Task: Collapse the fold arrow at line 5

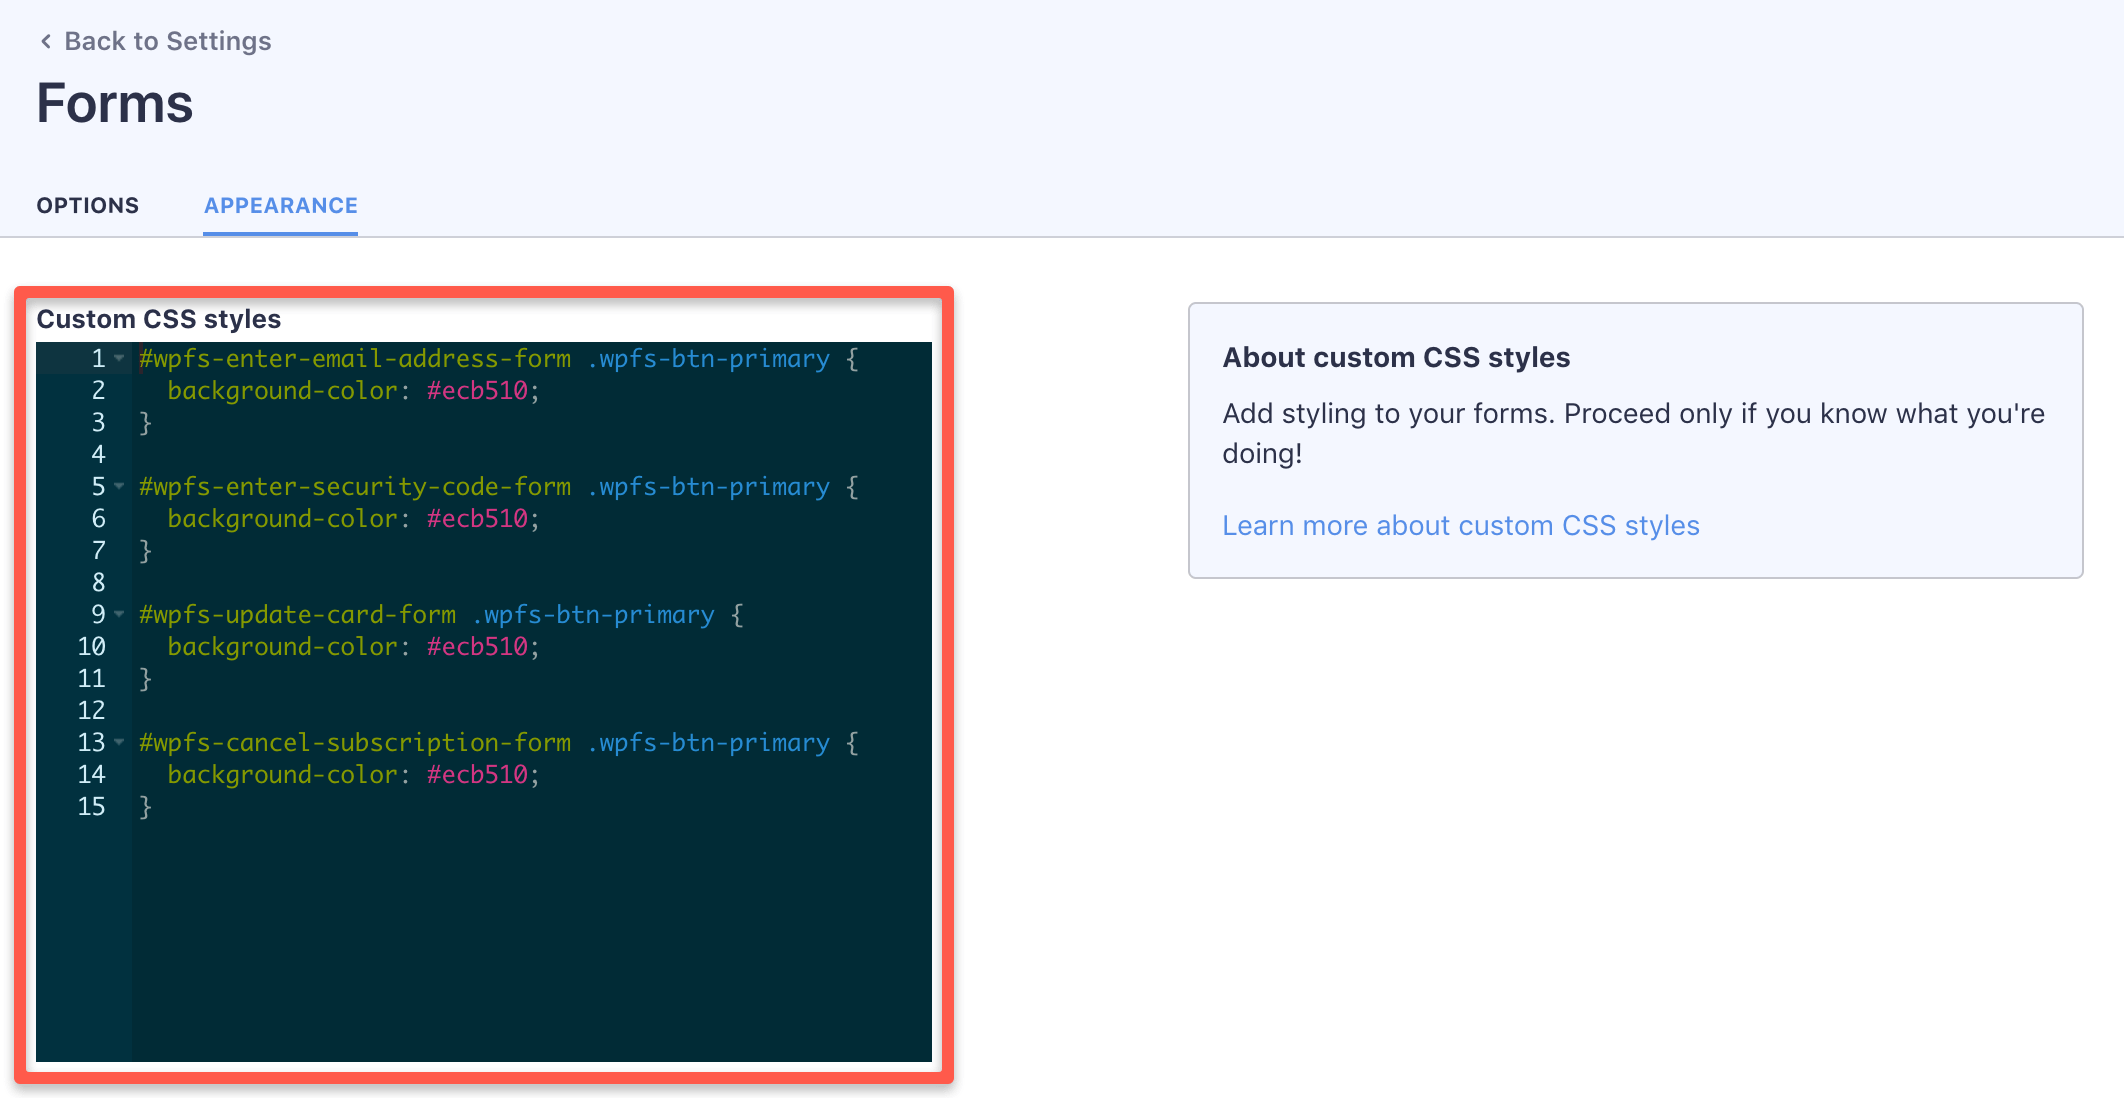Action: (x=119, y=486)
